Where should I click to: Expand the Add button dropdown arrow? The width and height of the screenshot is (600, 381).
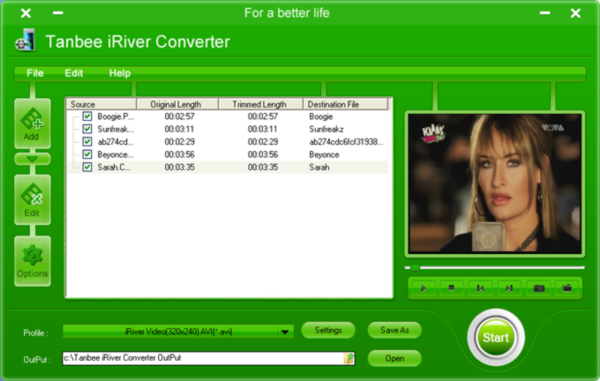pos(32,159)
